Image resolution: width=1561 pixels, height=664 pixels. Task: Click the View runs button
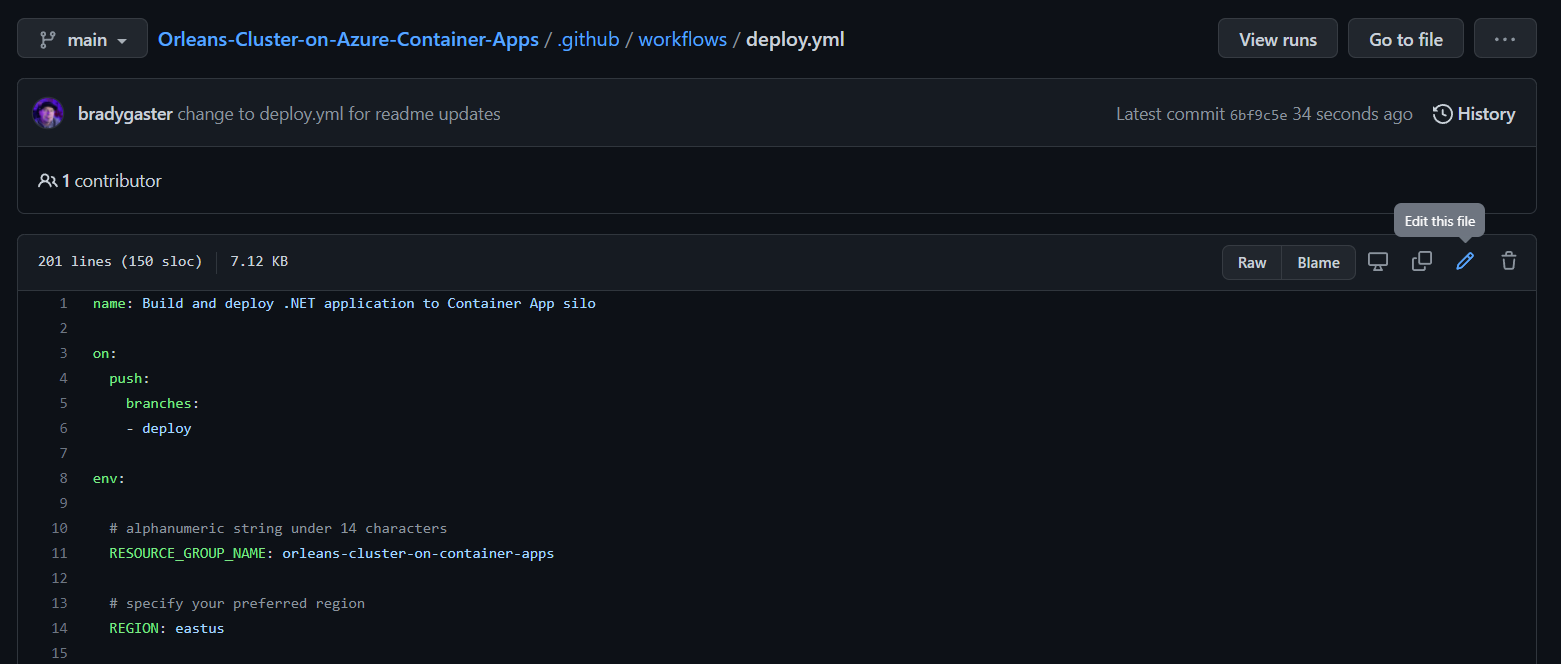coord(1277,39)
